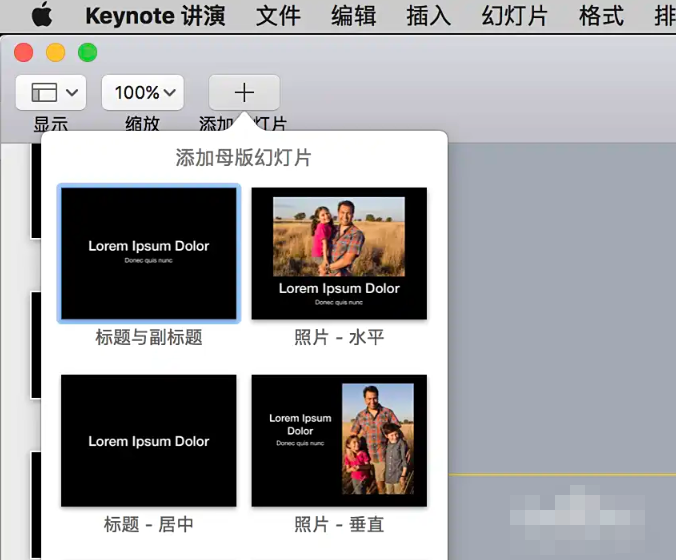The height and width of the screenshot is (560, 676).
Task: Open the 格式 menu
Action: click(x=601, y=16)
